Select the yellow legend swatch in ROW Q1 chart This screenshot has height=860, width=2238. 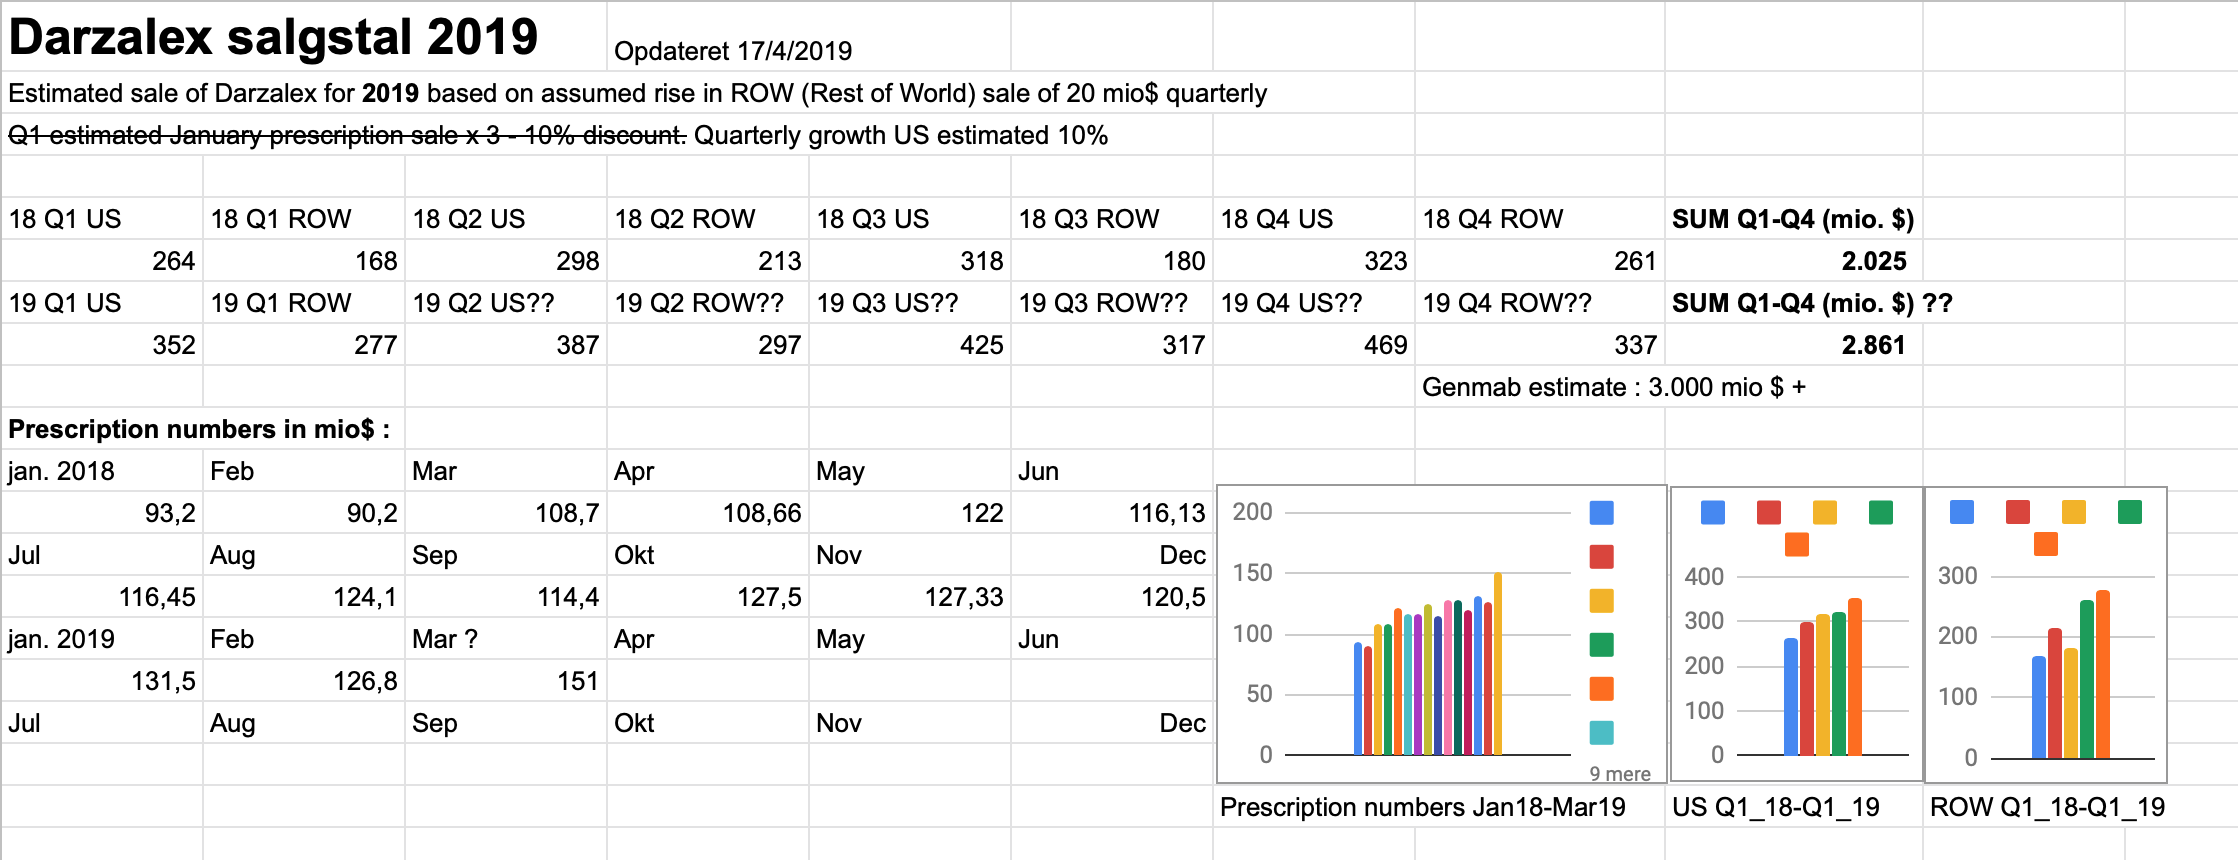tap(2074, 512)
